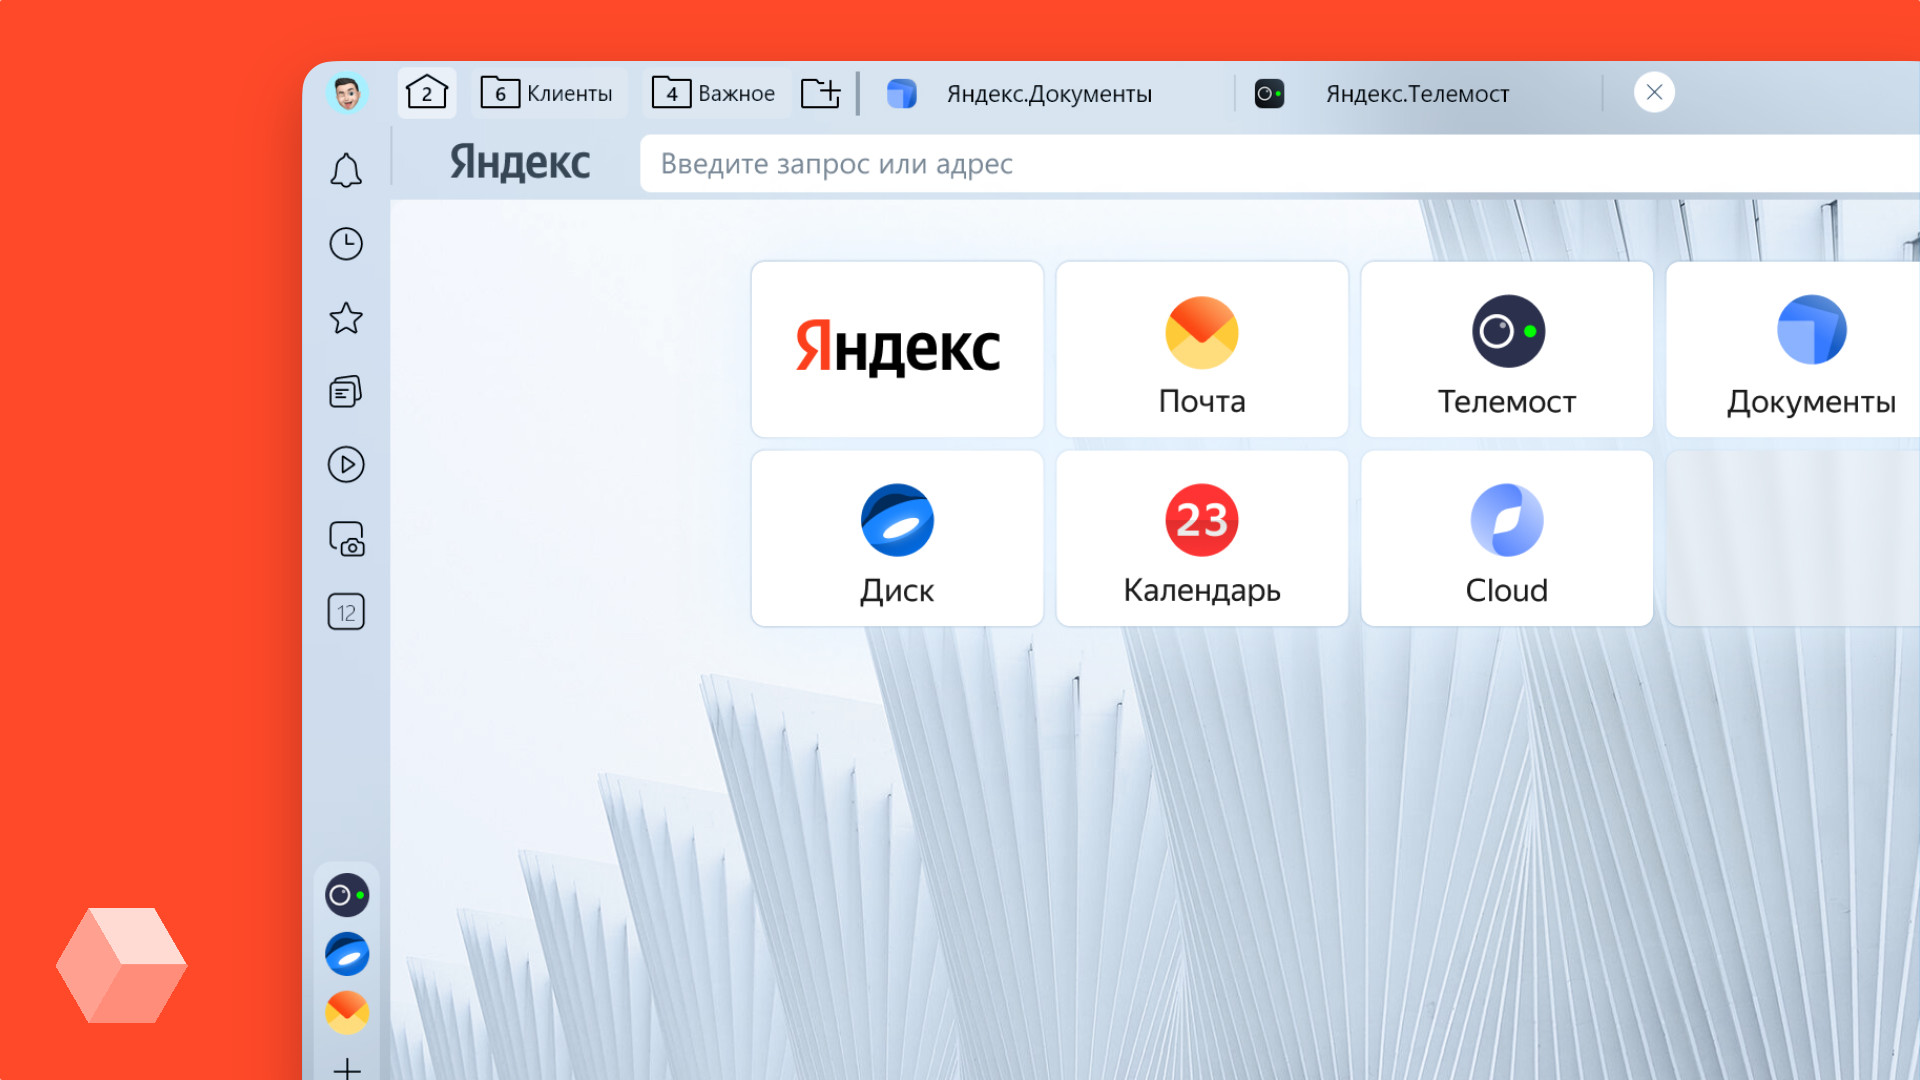Open bookmarks star icon

346,318
